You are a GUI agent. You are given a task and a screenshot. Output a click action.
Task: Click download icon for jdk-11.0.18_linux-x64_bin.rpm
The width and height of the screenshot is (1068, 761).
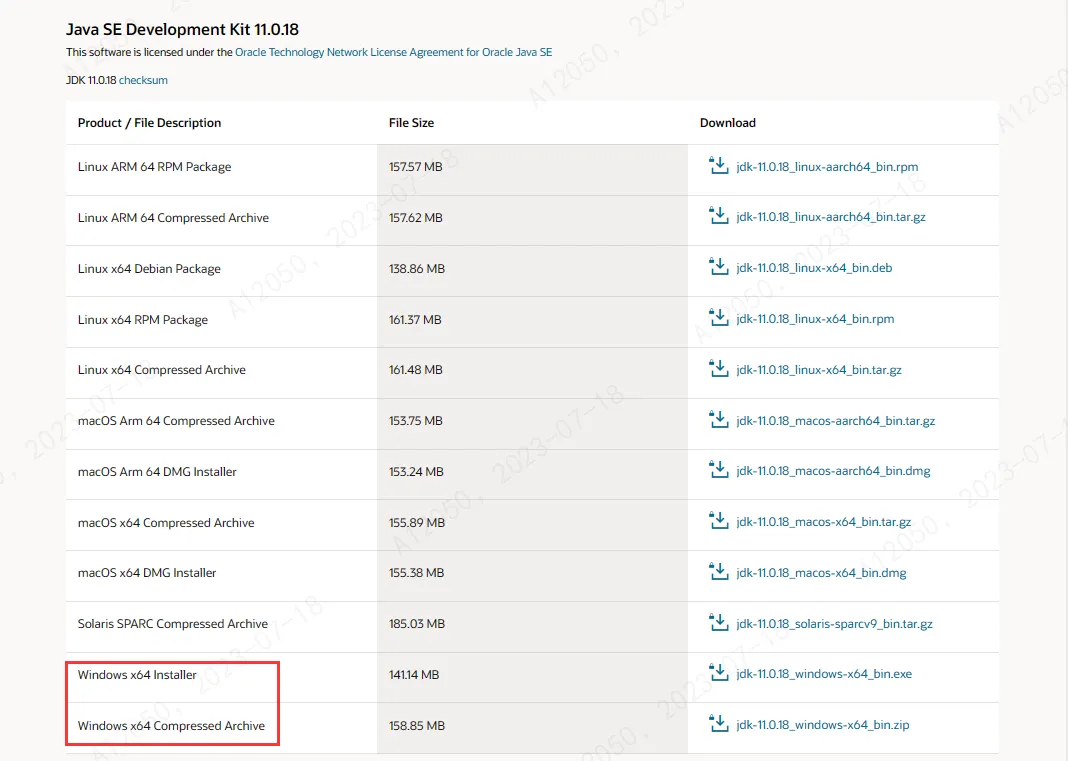719,318
